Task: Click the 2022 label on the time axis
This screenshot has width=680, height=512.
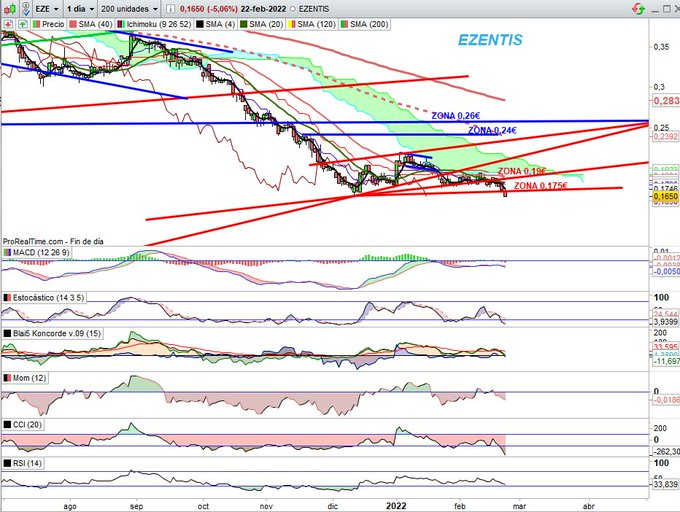Action: coord(396,506)
